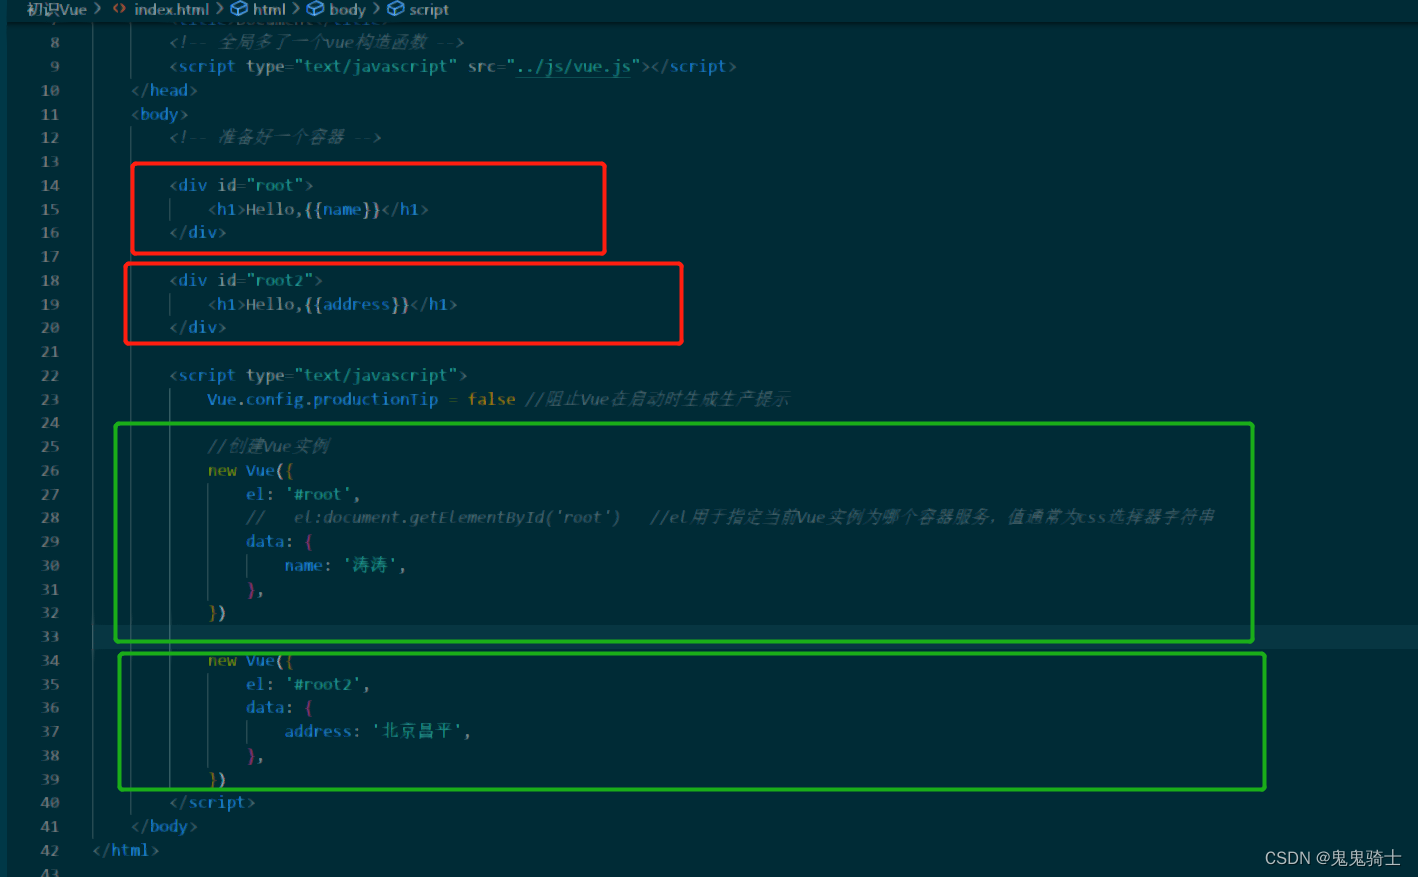Click new Vue({ on line 26
The image size is (1418, 877).
pos(251,470)
